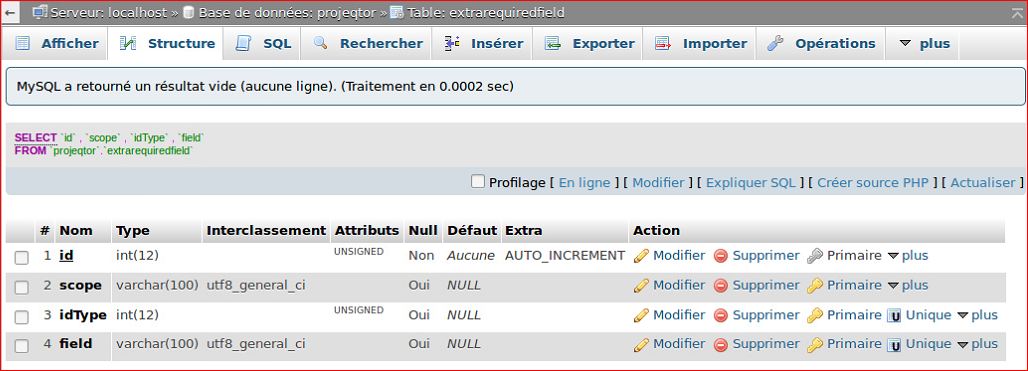1028x371 pixels.
Task: Open the Exporter tab
Action: (x=590, y=44)
